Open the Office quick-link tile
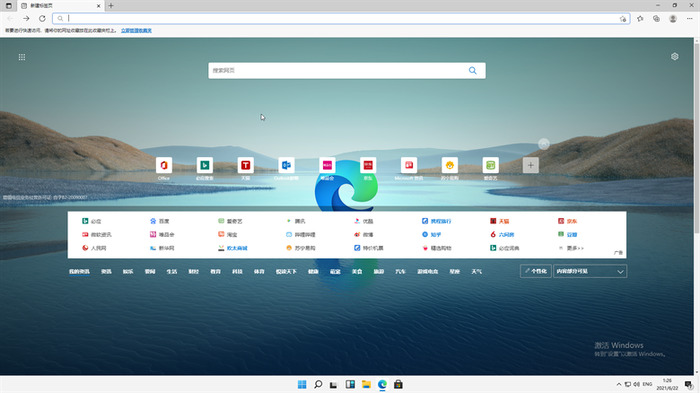Viewport: 700px width, 393px height. click(164, 165)
